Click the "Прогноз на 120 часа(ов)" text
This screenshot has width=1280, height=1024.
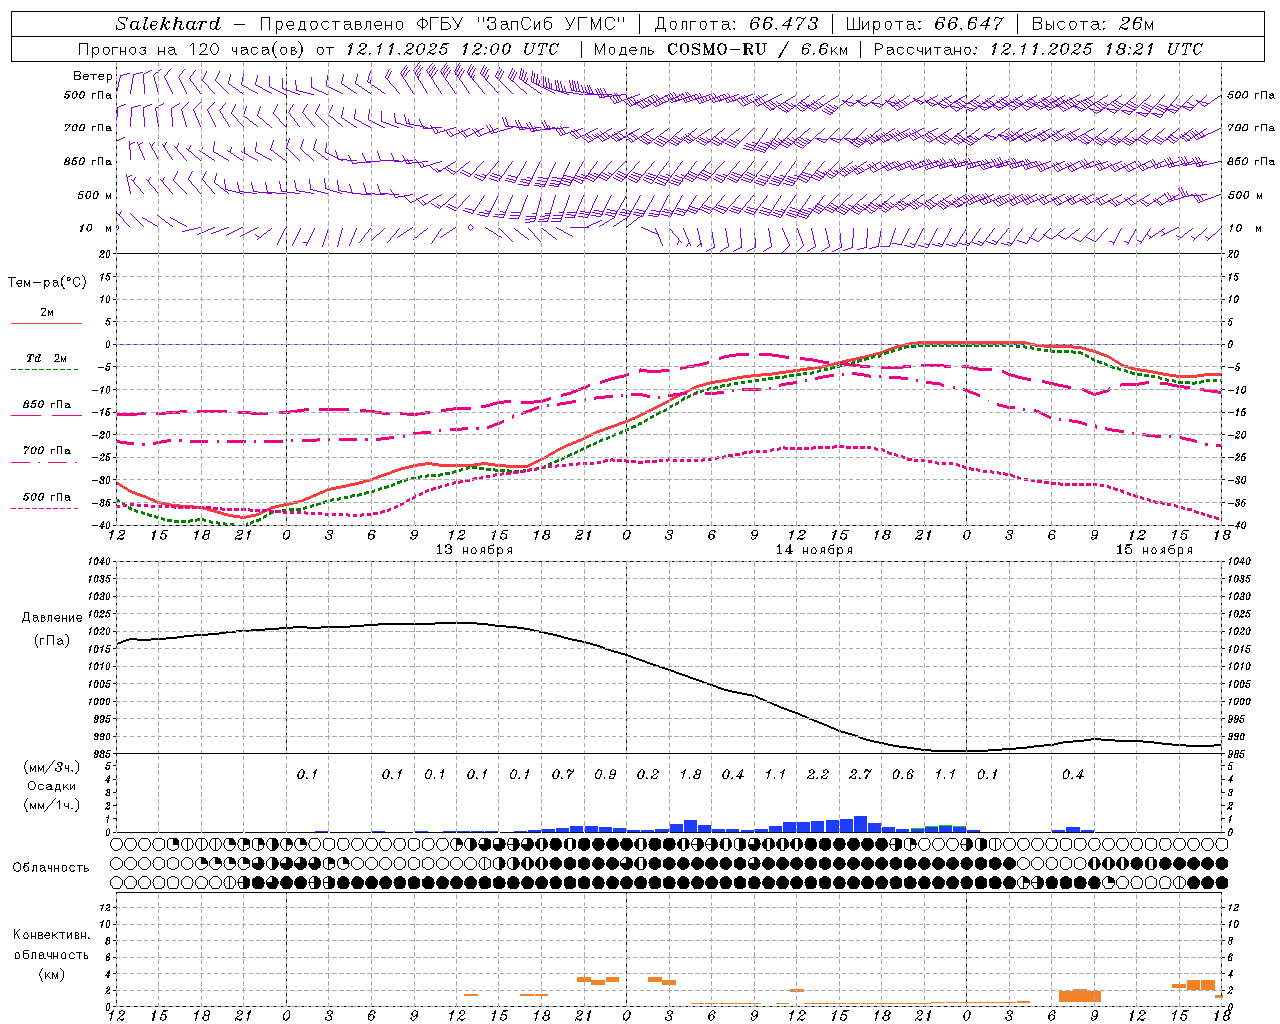click(191, 49)
